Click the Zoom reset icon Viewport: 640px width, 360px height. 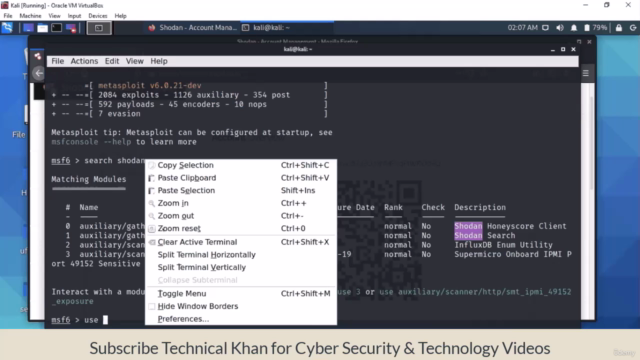coord(152,229)
